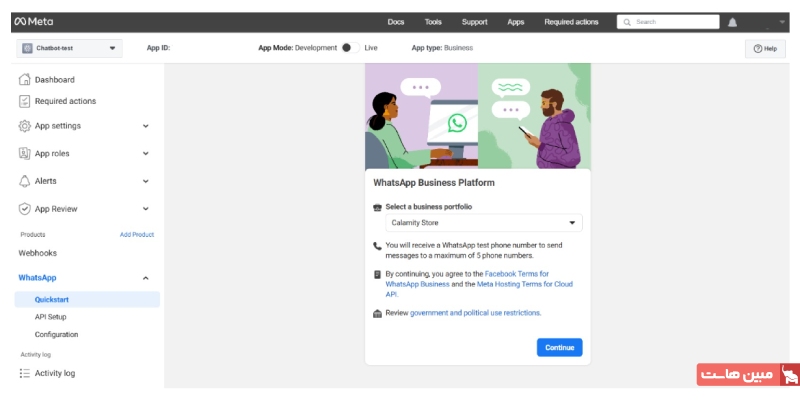Open the Docs menu in top bar
Screen dimensions: 800x400
396,21
